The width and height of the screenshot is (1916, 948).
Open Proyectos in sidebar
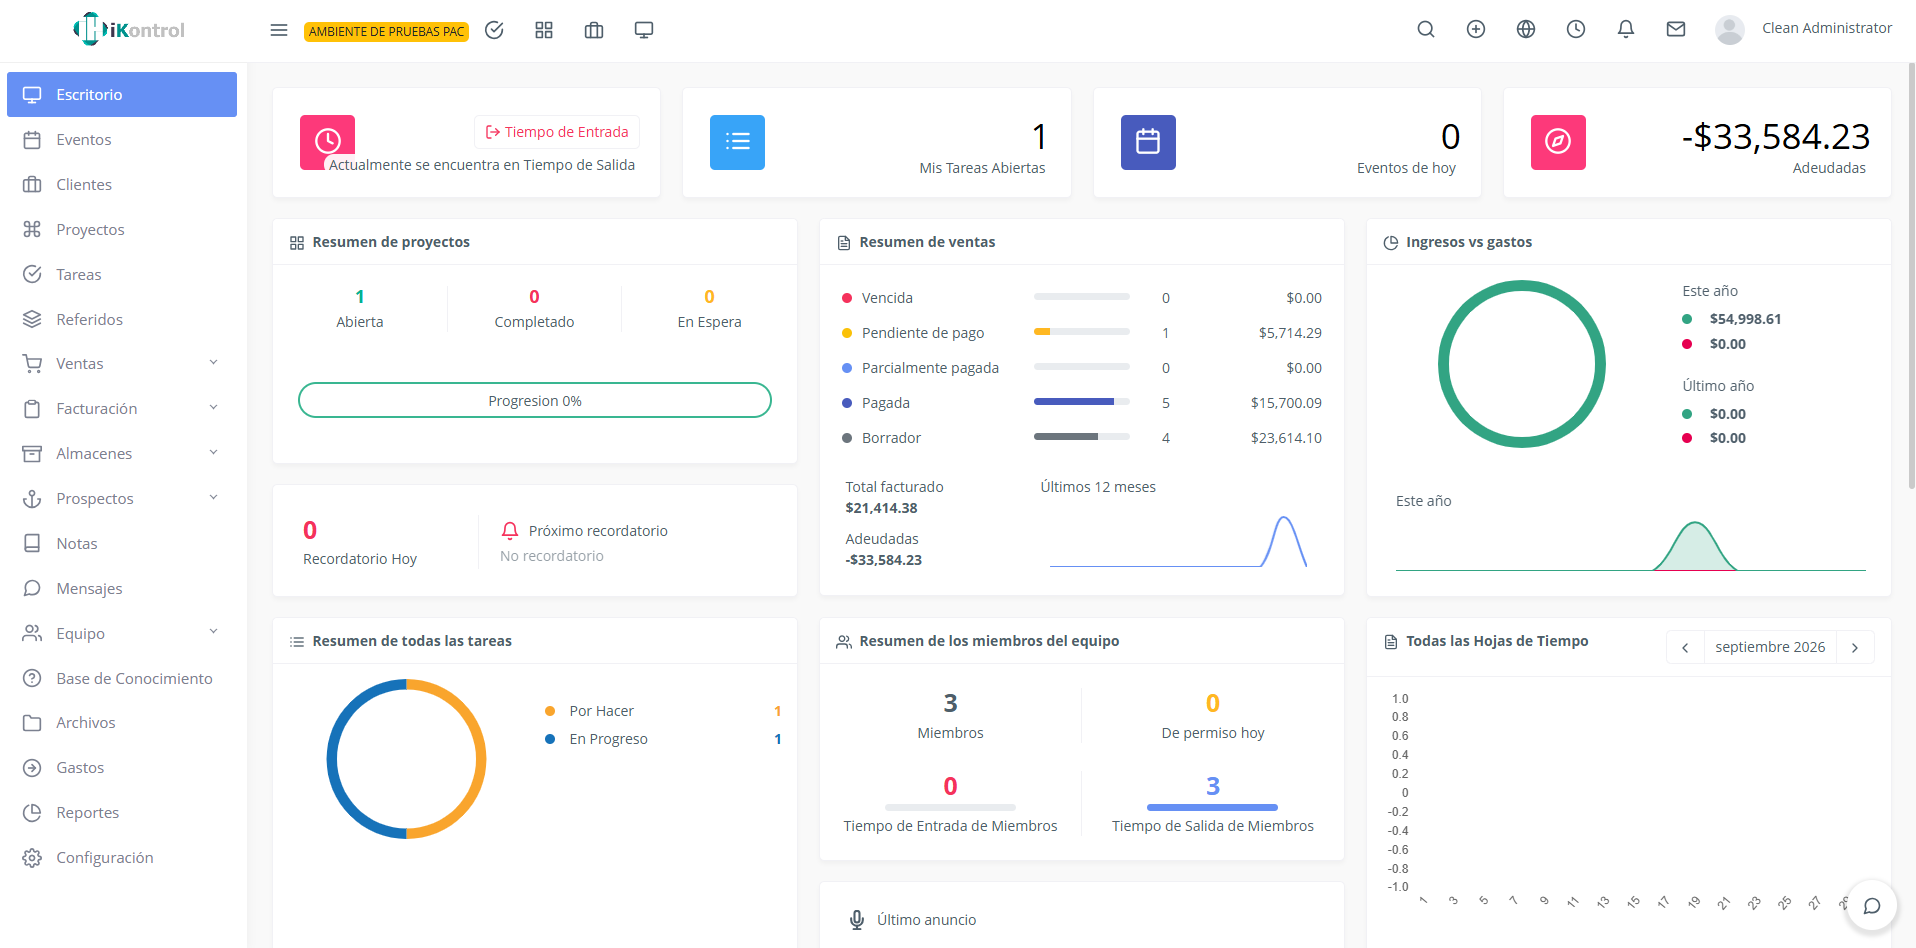point(122,230)
